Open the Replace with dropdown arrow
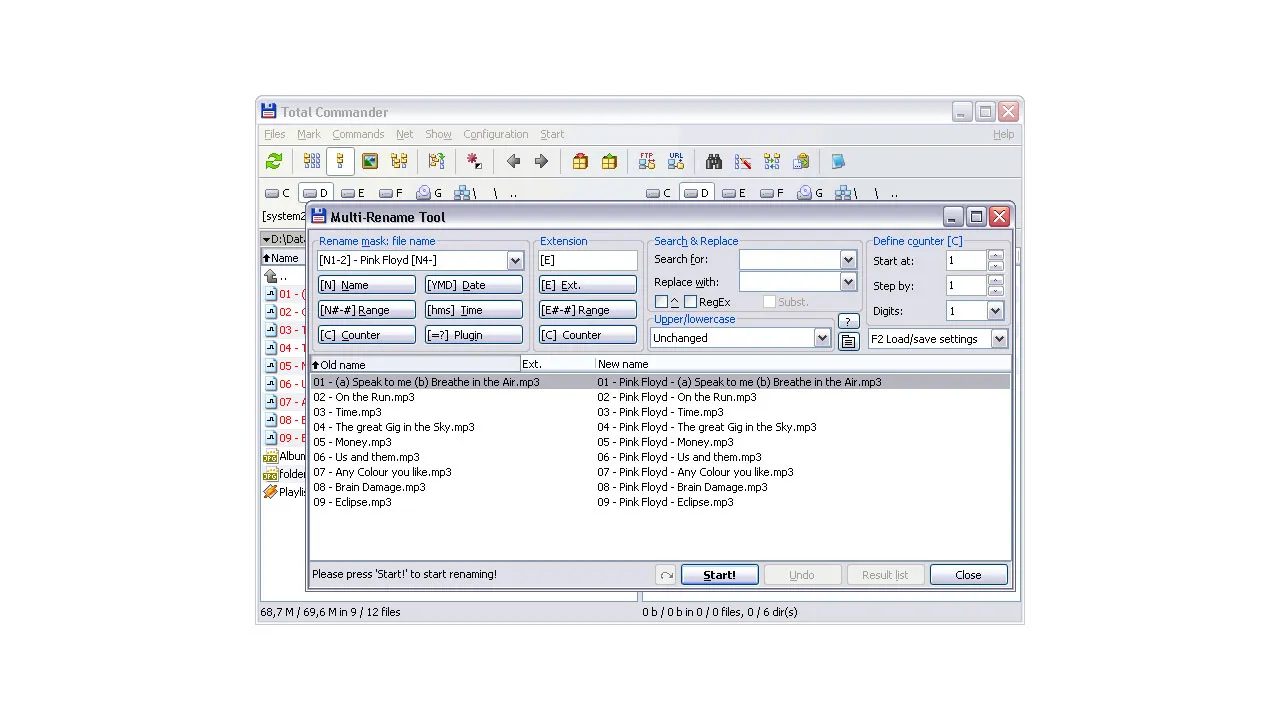The height and width of the screenshot is (720, 1280). pos(848,282)
